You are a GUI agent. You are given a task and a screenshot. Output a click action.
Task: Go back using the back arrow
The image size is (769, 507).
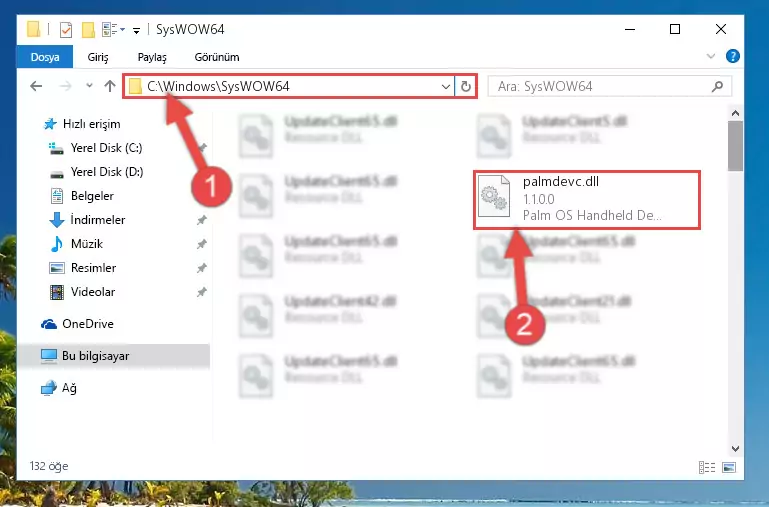(36, 86)
